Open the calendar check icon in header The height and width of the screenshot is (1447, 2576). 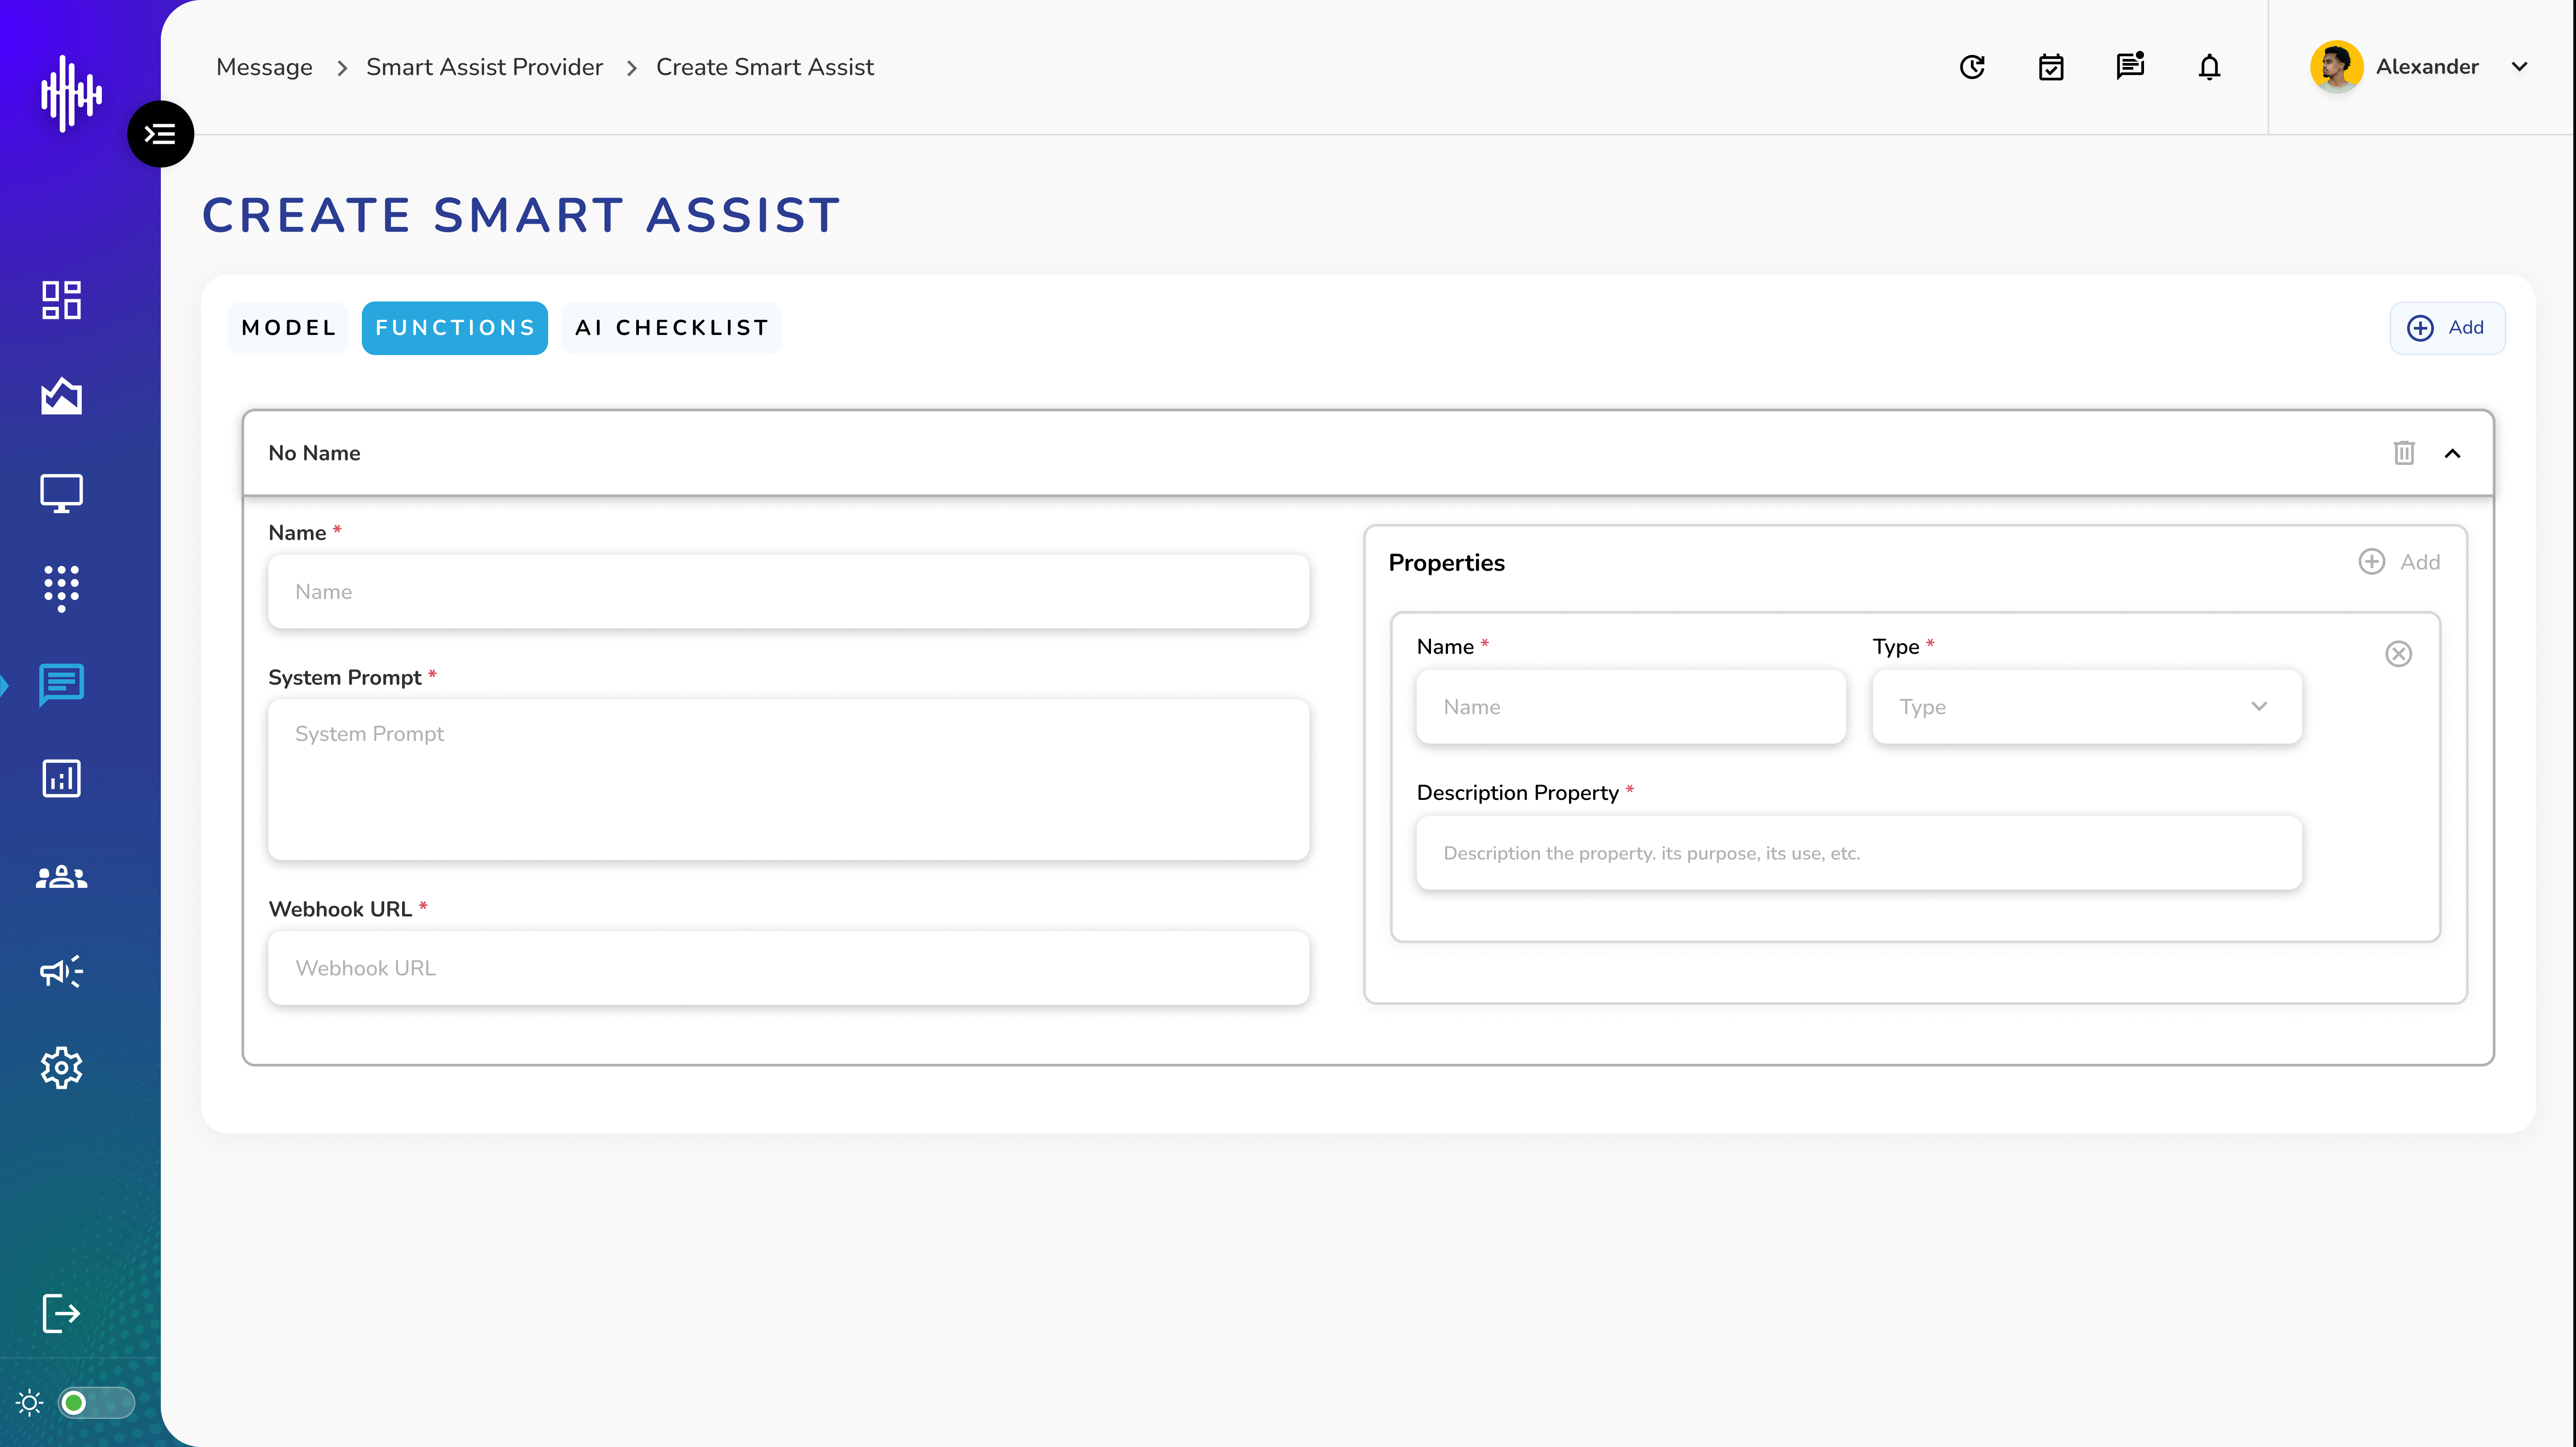2051,67
